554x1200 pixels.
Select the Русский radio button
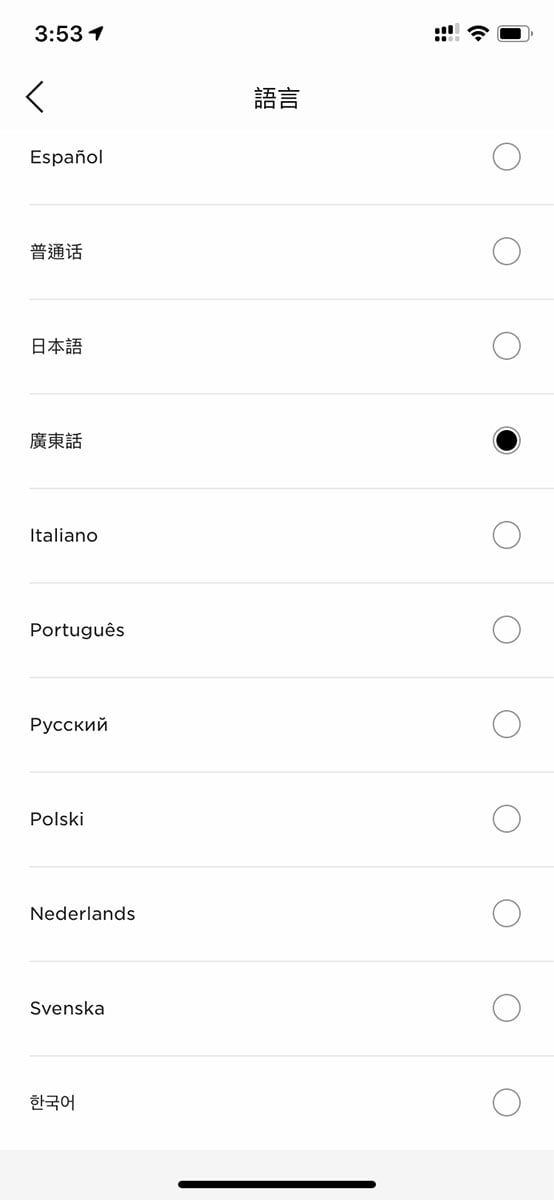(x=507, y=724)
